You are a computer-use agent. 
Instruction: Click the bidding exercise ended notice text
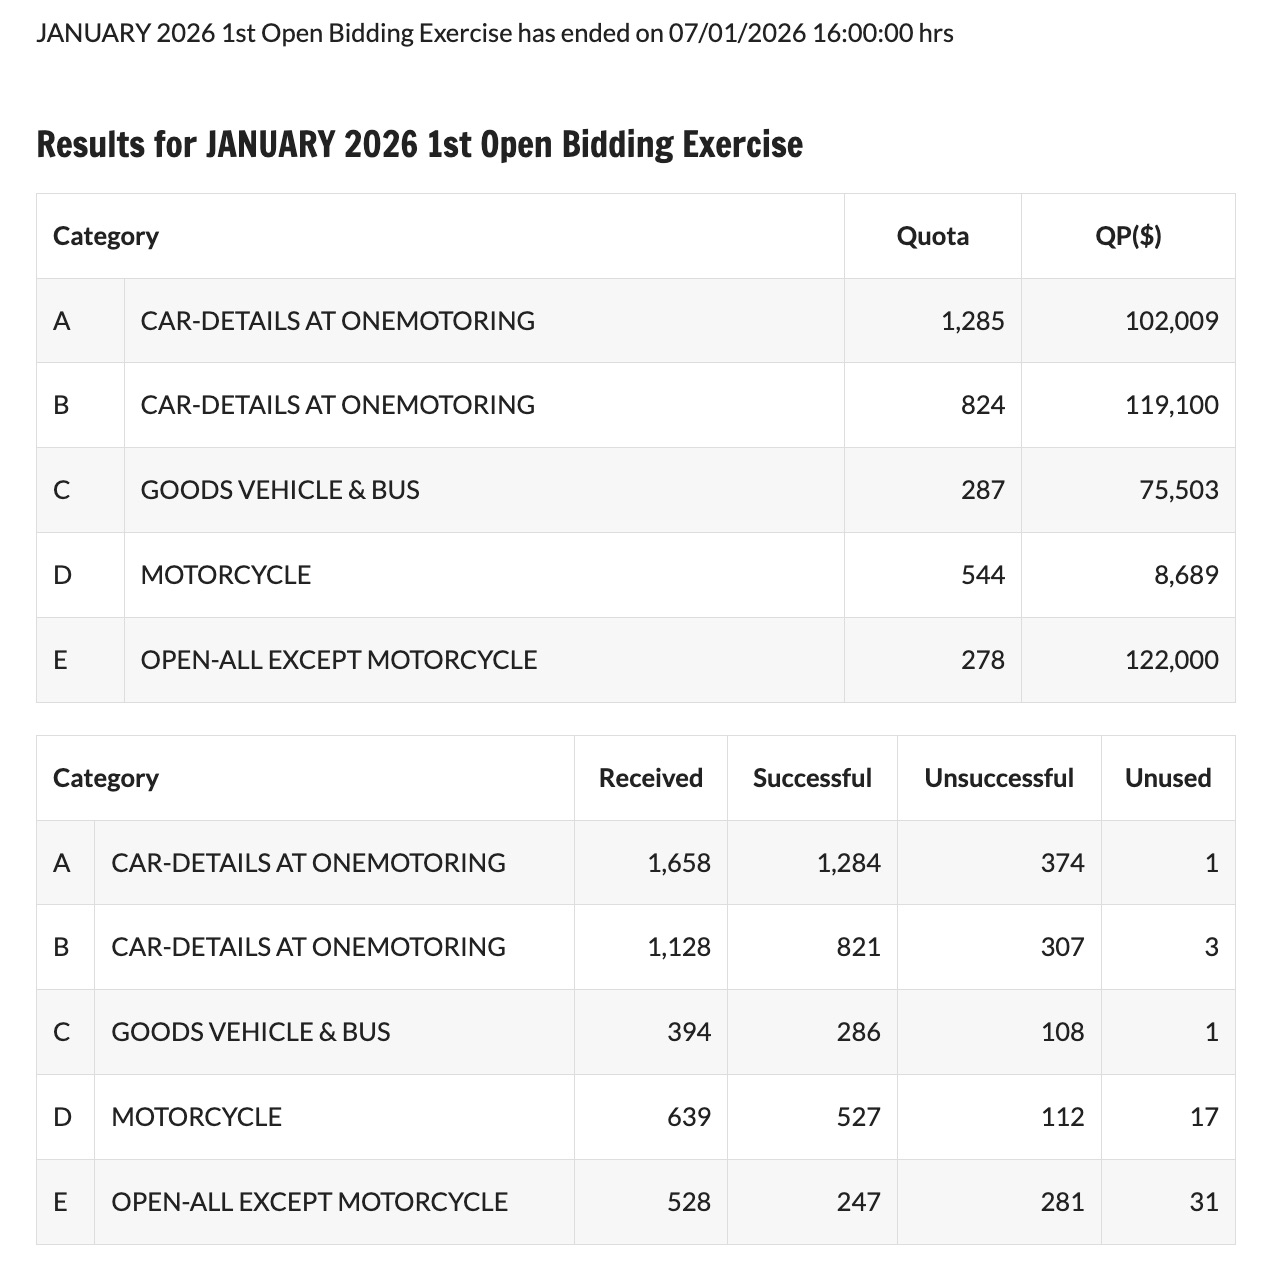pyautogui.click(x=494, y=34)
